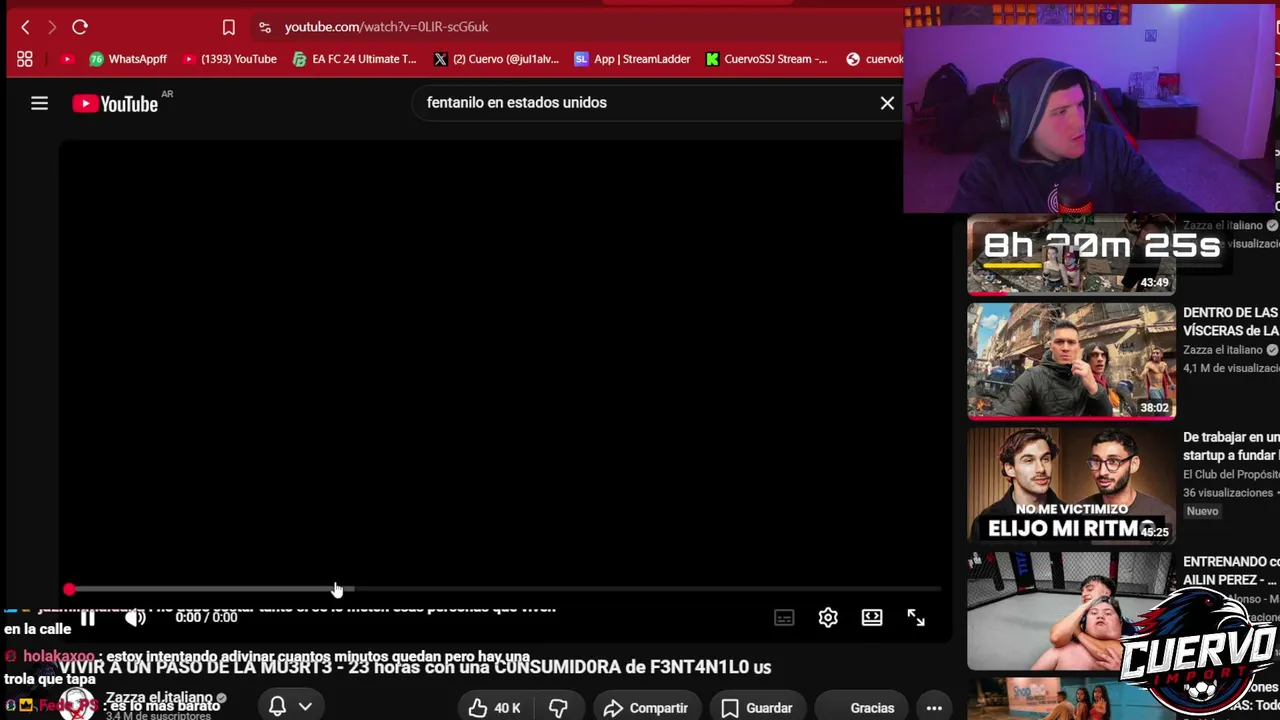The width and height of the screenshot is (1280, 720).
Task: Open the WhatsAppff bookmark
Action: tap(128, 59)
